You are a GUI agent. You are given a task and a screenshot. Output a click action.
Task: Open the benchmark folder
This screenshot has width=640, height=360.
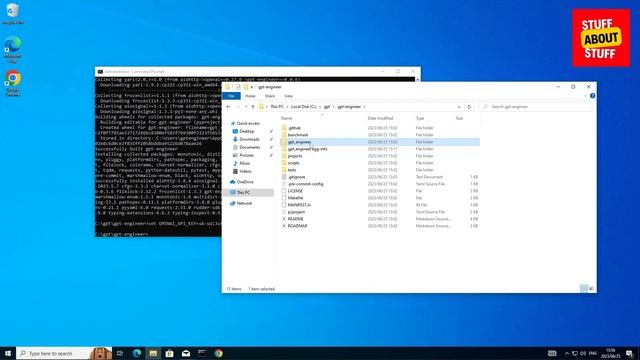tap(298, 135)
